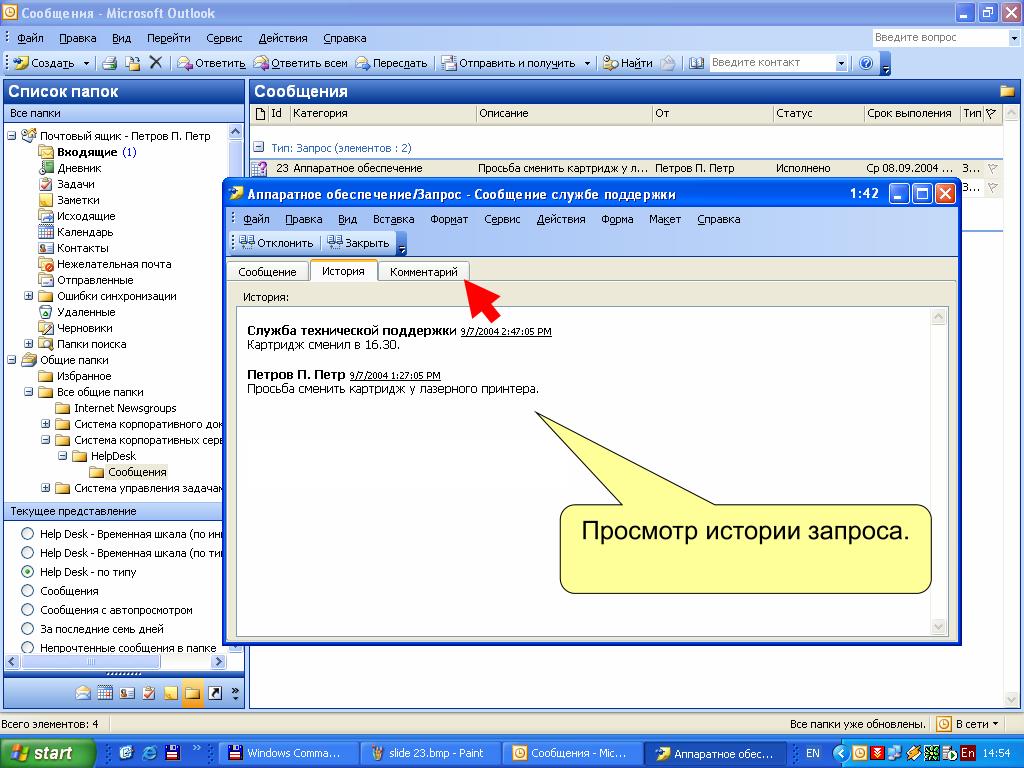
Task: Click history scroll down arrow
Action: [x=938, y=626]
